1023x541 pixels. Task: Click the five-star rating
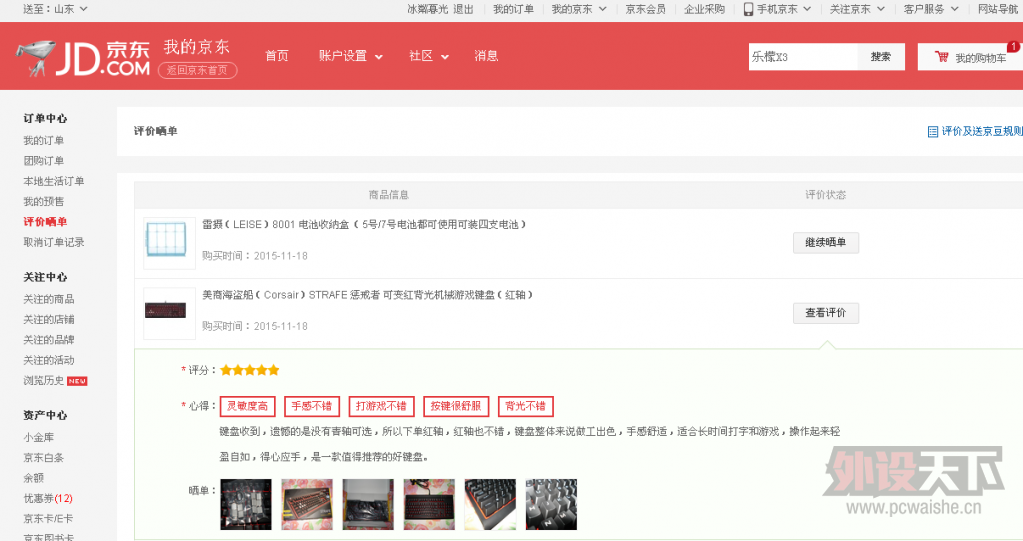tap(250, 370)
